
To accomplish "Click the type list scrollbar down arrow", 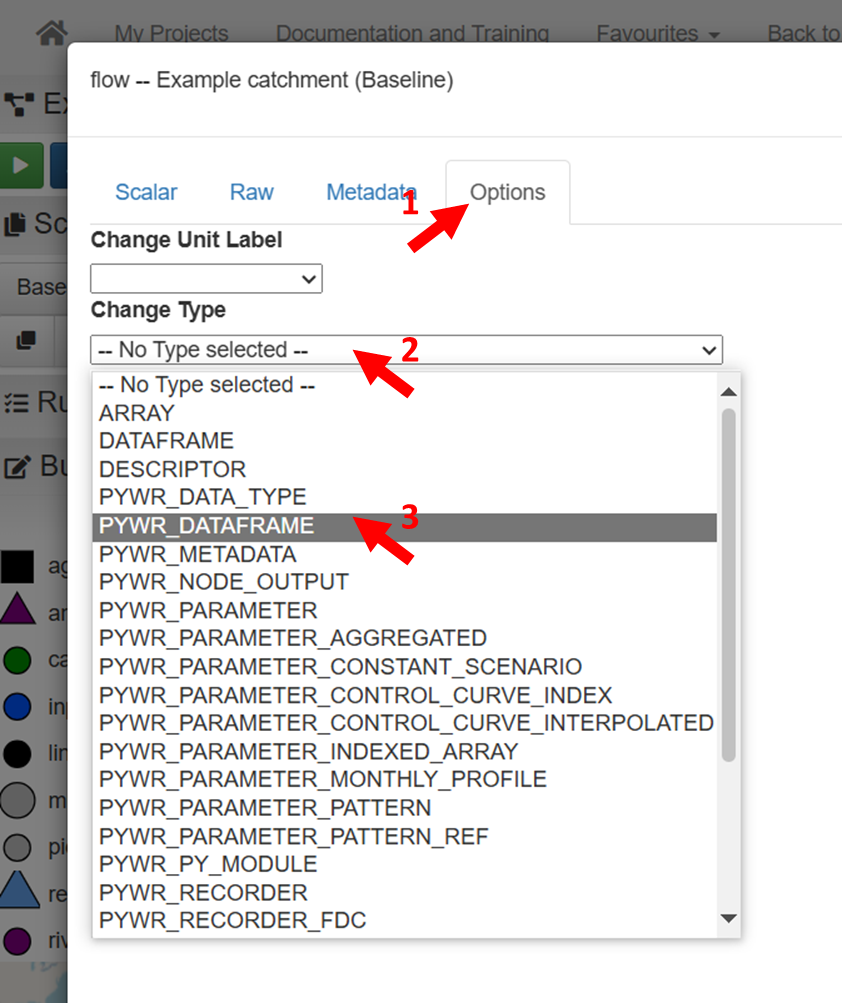I will 728,918.
